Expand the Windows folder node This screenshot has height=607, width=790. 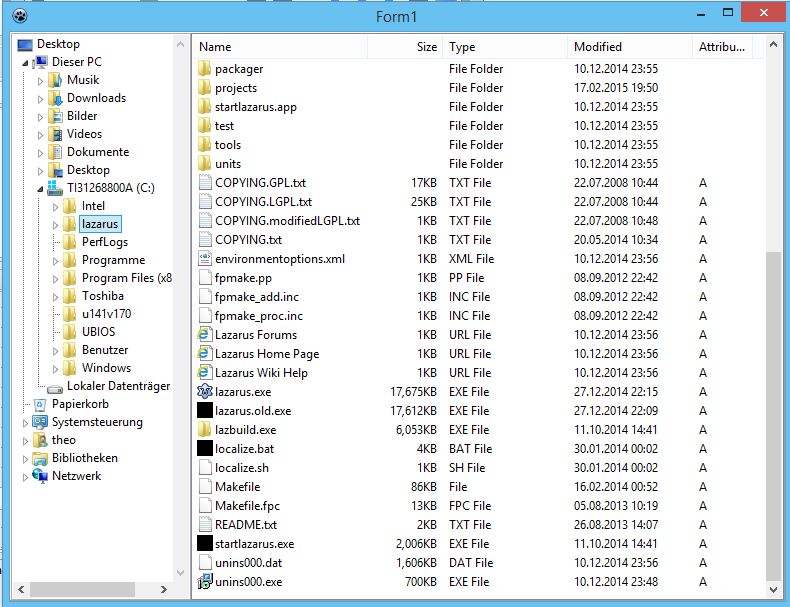[x=55, y=369]
